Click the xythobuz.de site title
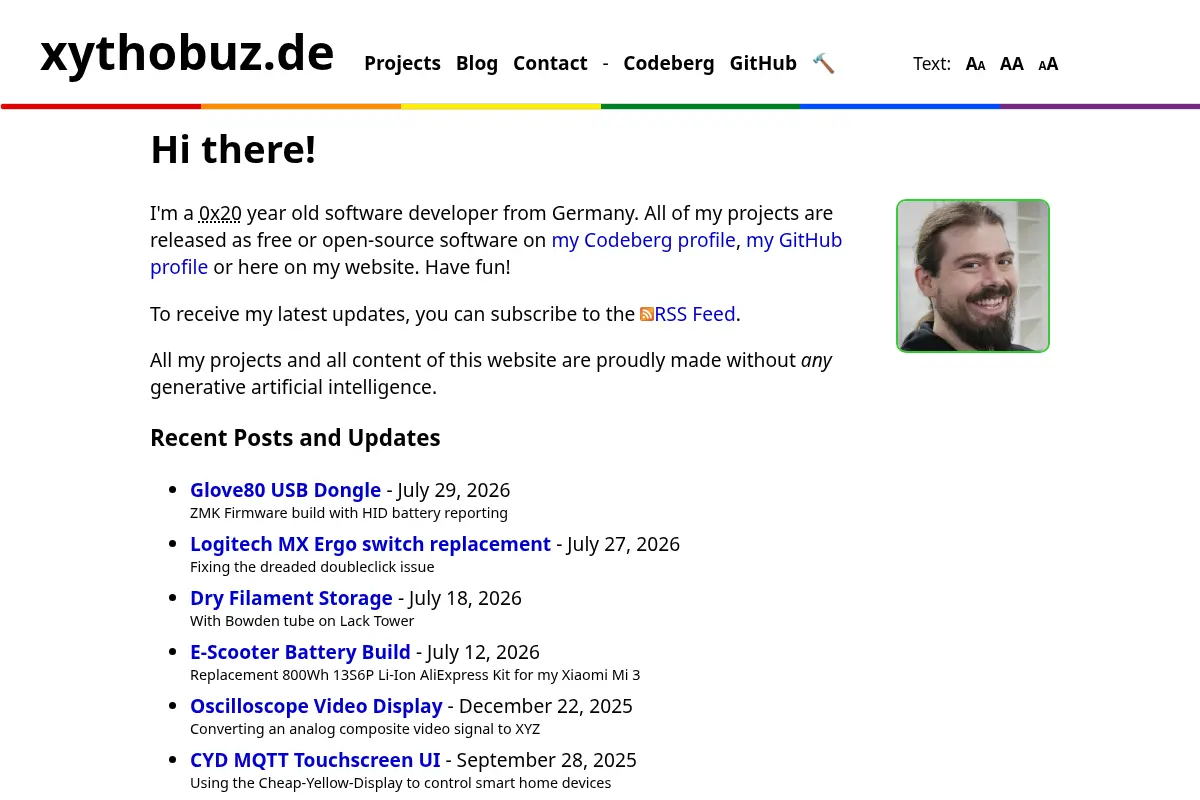 (187, 54)
